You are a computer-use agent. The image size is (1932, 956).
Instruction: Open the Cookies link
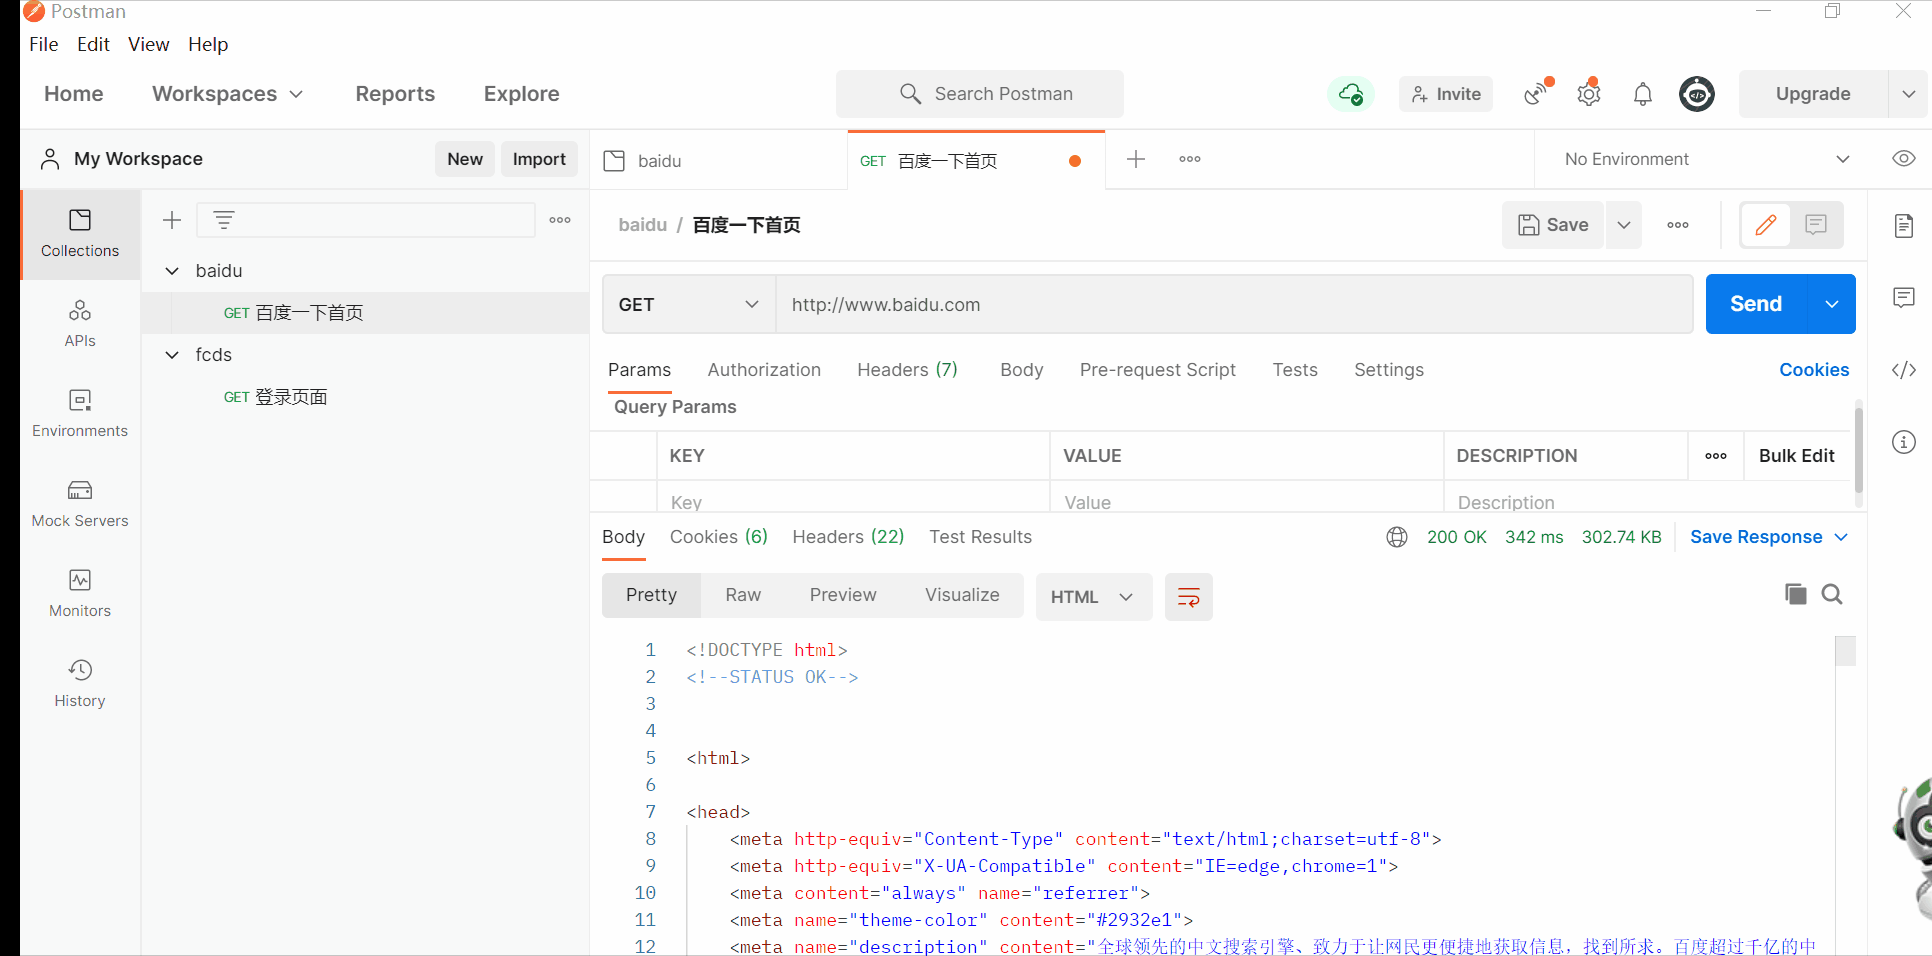(x=1814, y=370)
